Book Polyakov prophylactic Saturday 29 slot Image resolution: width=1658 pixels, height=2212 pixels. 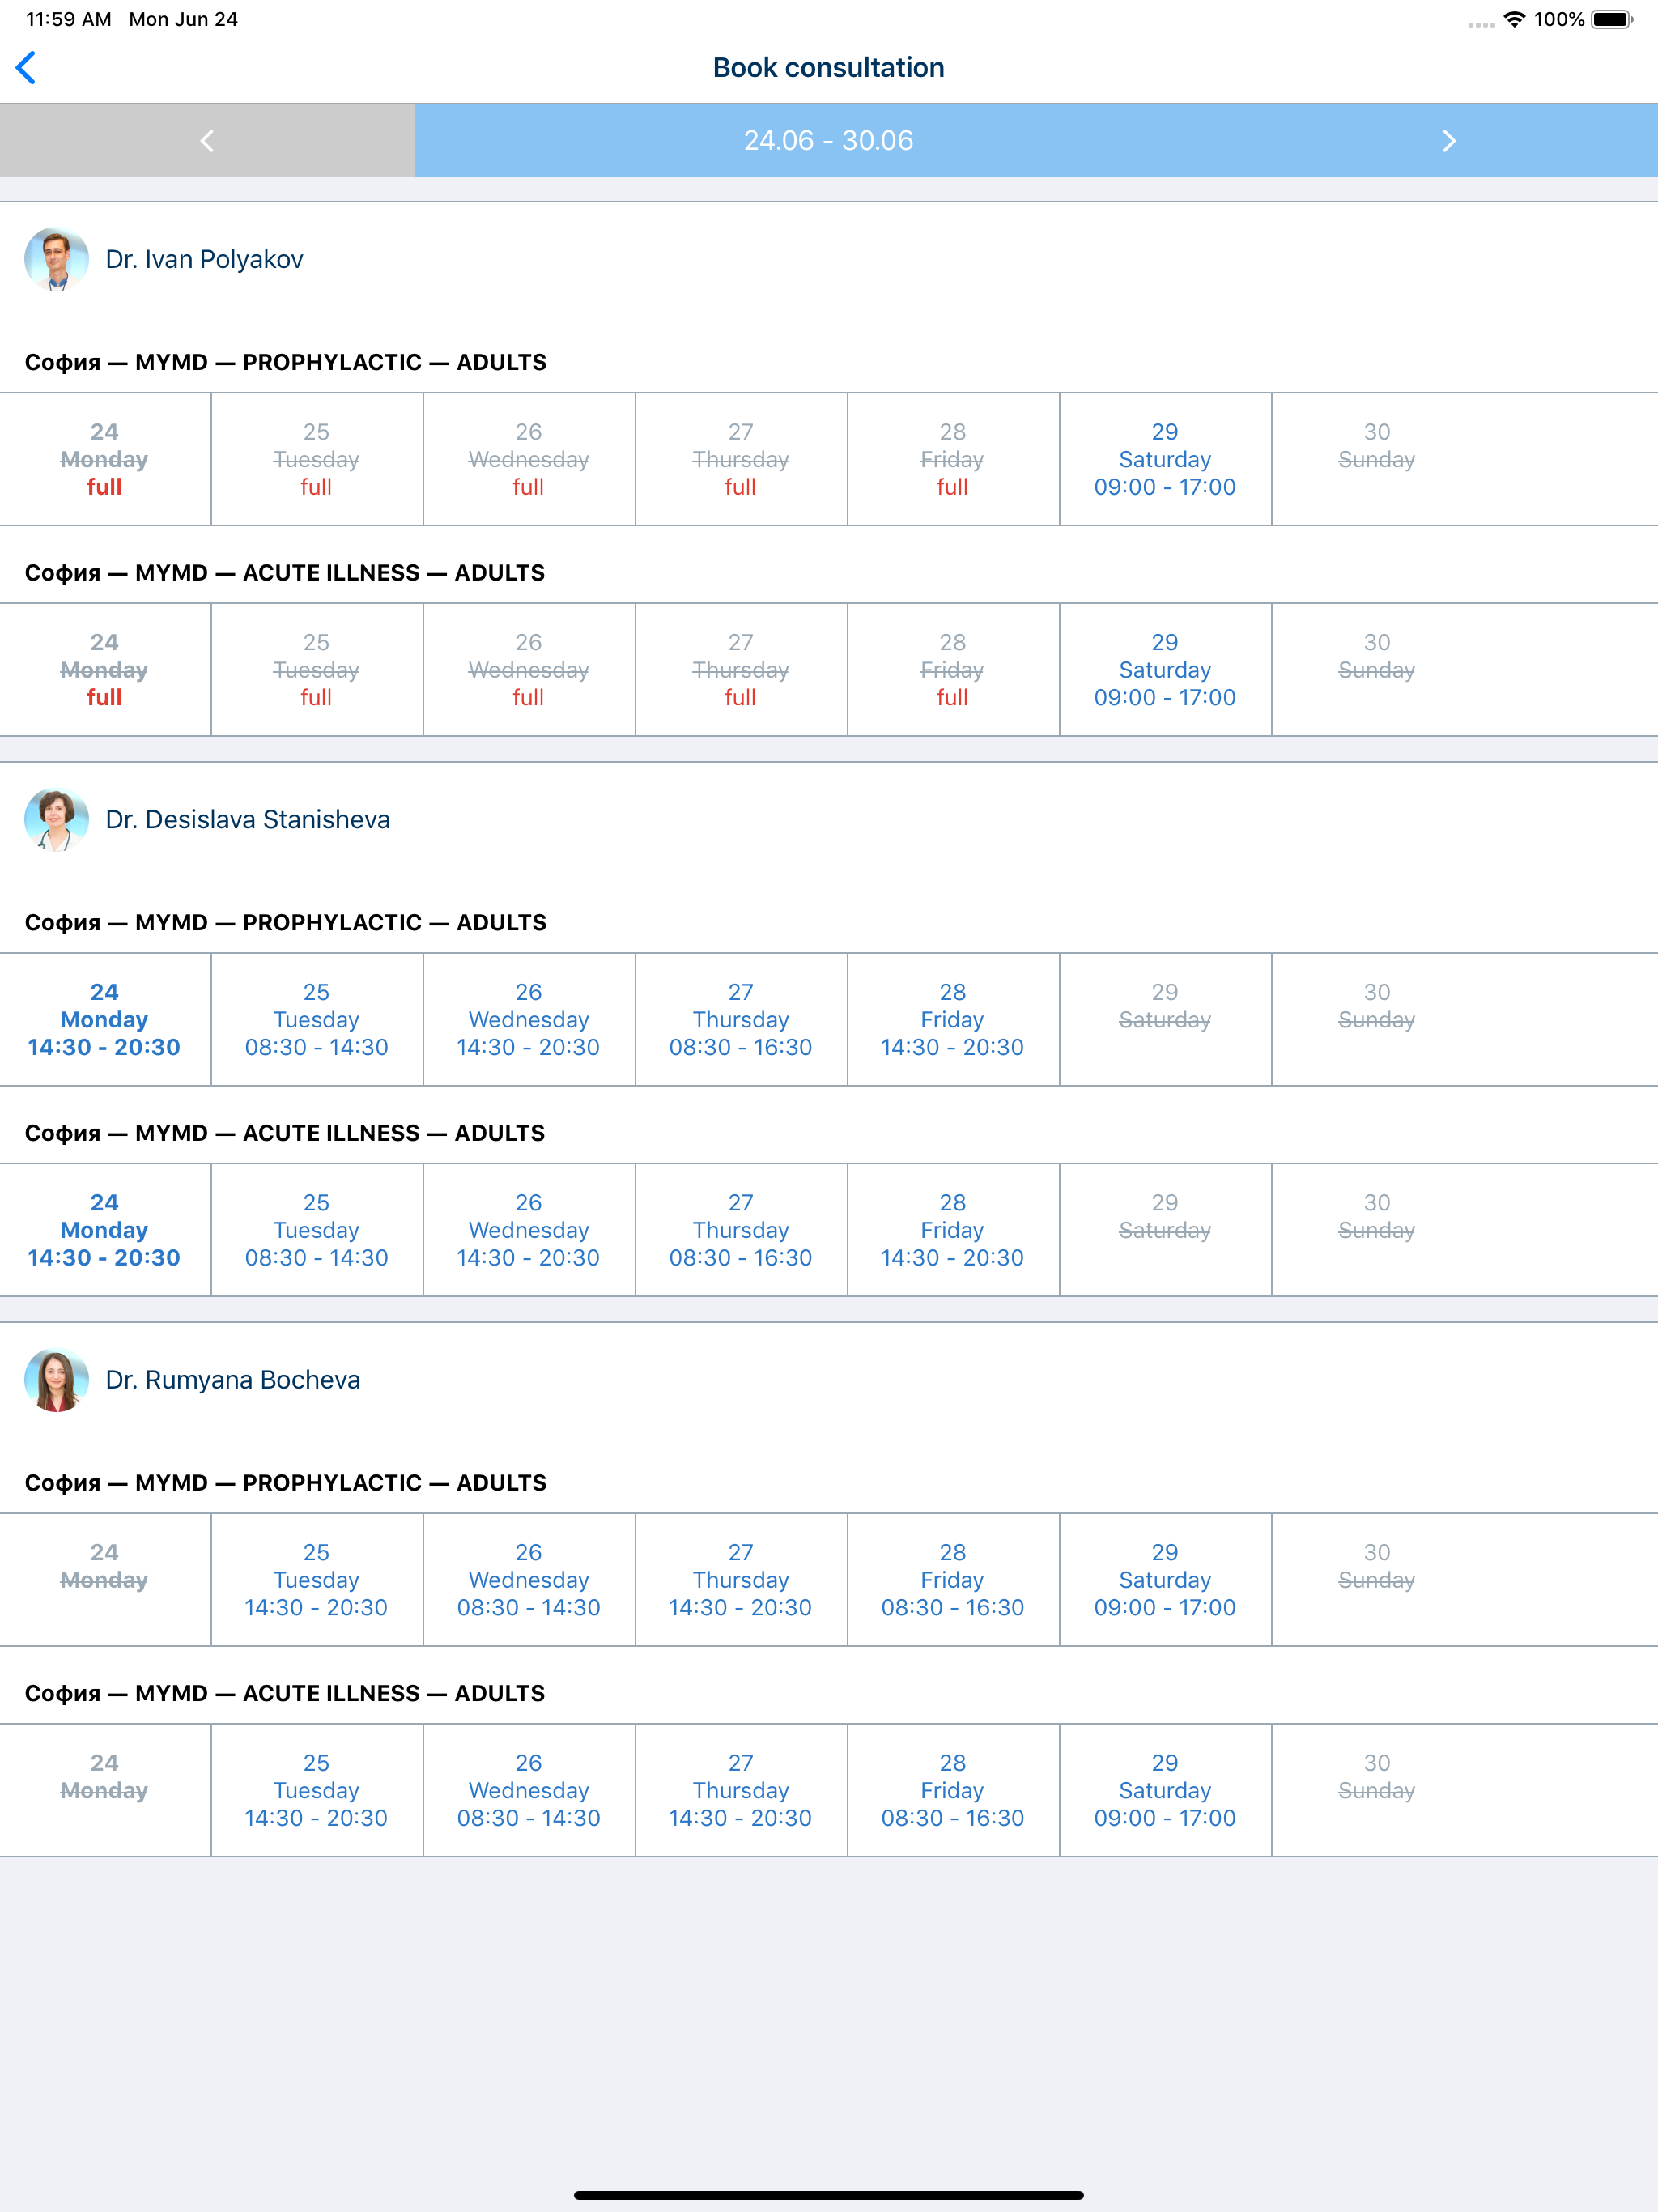click(1165, 459)
